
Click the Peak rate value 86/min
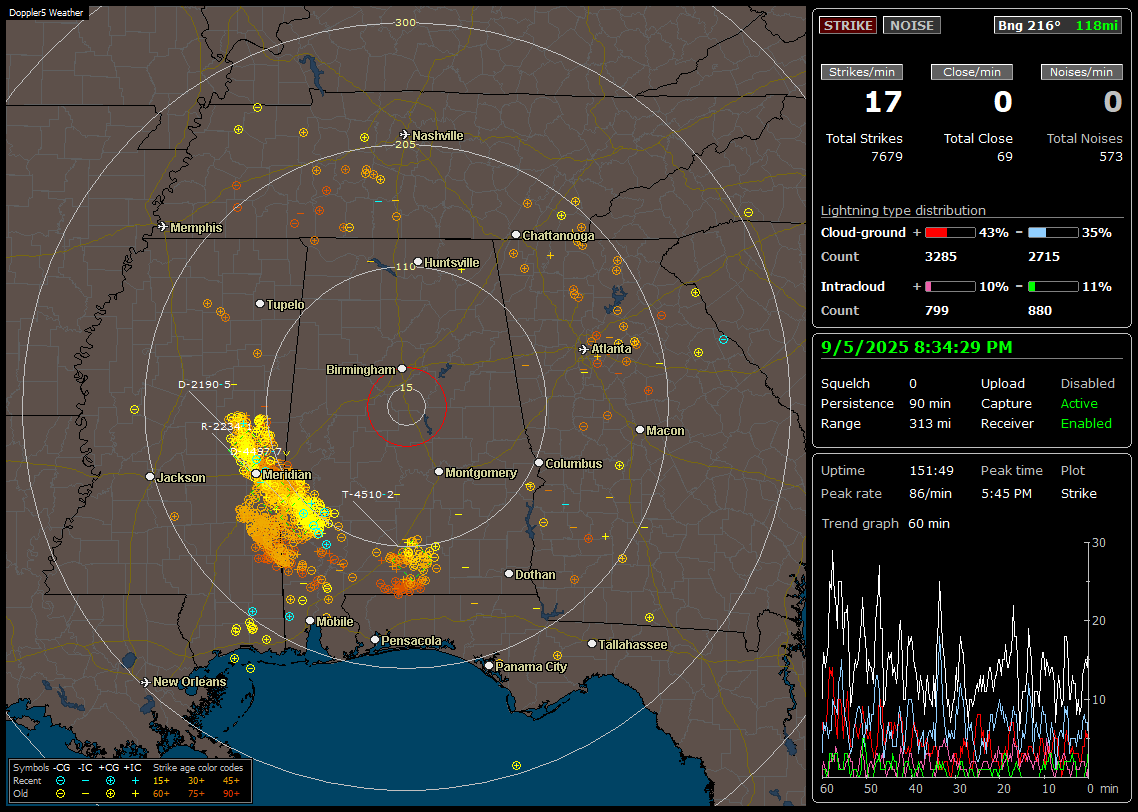(x=931, y=493)
